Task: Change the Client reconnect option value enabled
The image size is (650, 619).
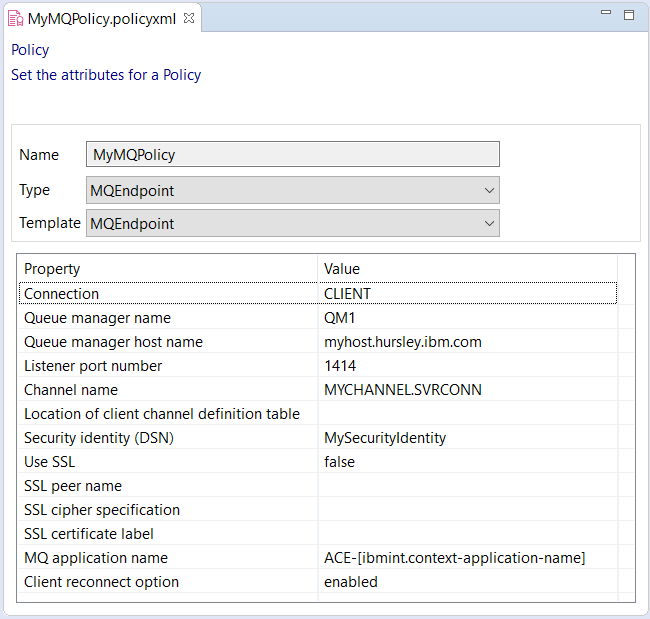Action: click(x=467, y=582)
